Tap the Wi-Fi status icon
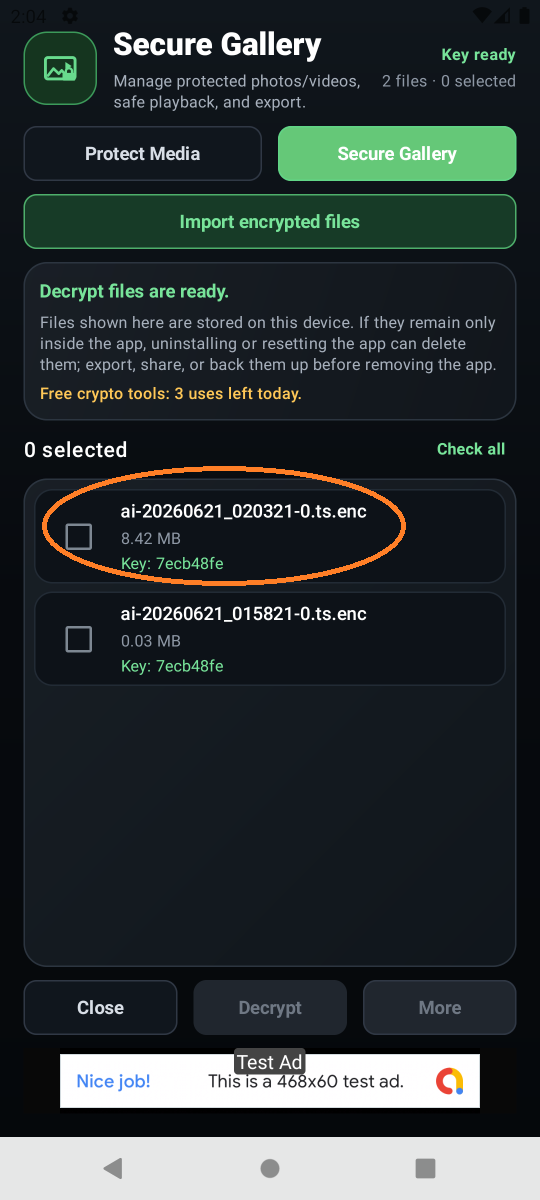This screenshot has width=540, height=1200. tap(484, 16)
